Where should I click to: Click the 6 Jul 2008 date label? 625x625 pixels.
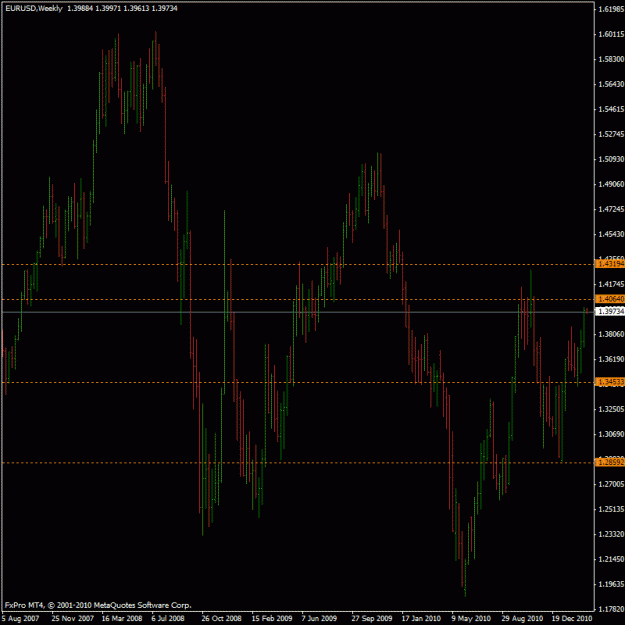click(x=168, y=618)
